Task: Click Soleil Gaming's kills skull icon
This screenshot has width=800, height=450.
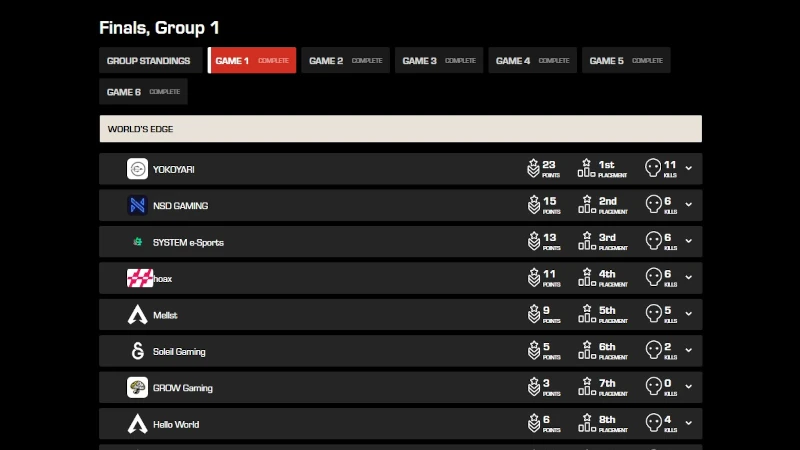Action: tap(654, 350)
